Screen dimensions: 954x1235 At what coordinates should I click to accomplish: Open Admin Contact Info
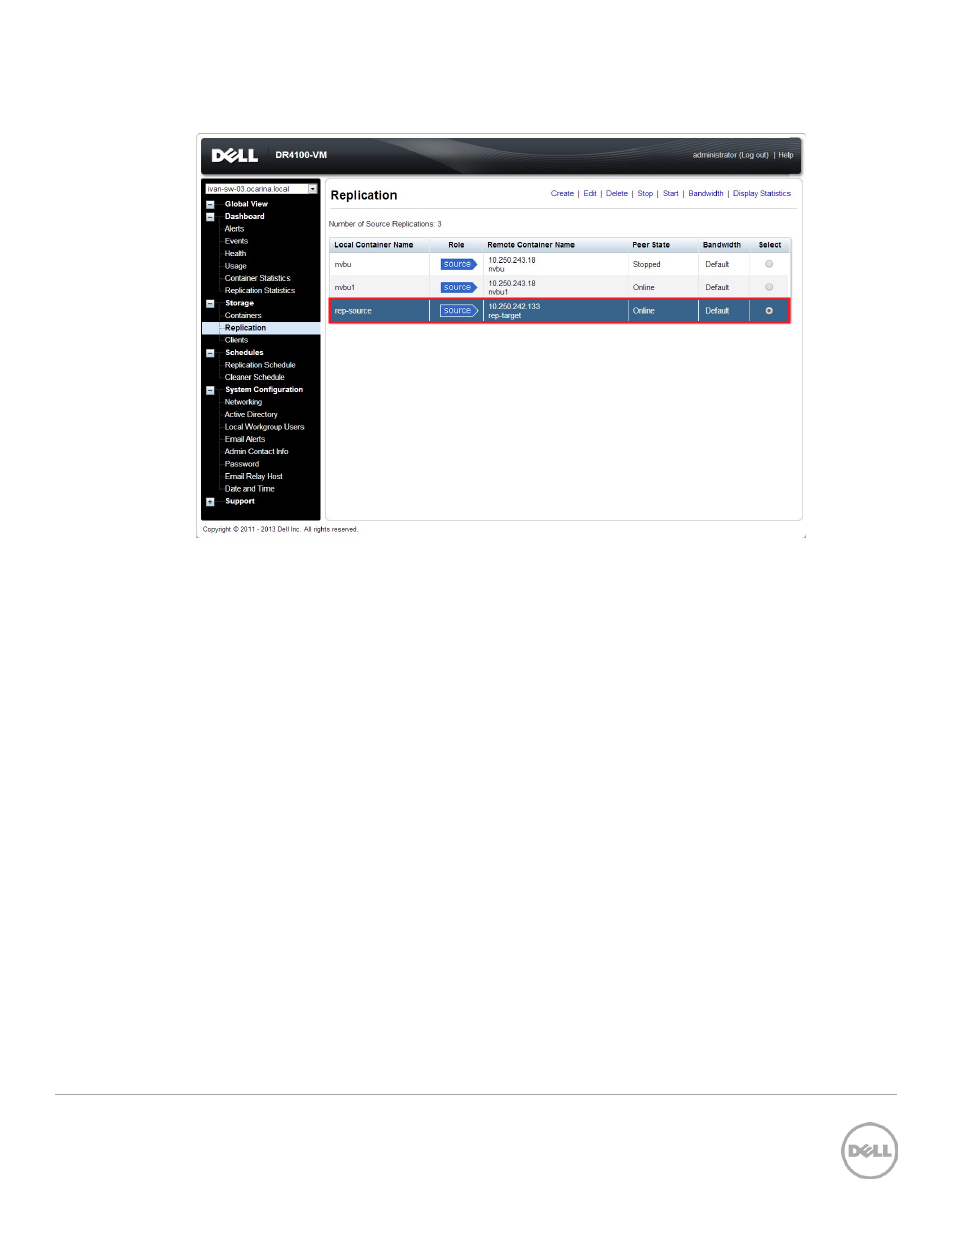(x=256, y=452)
